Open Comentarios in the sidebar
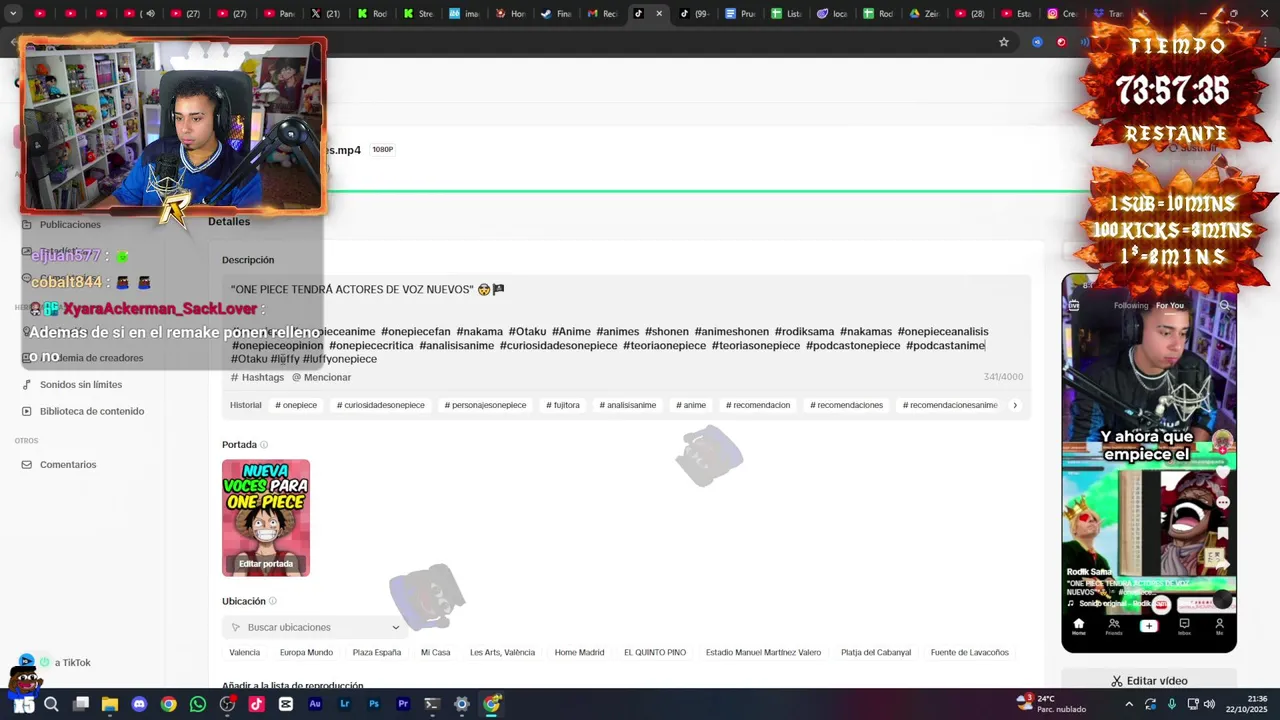The width and height of the screenshot is (1280, 720). click(68, 465)
